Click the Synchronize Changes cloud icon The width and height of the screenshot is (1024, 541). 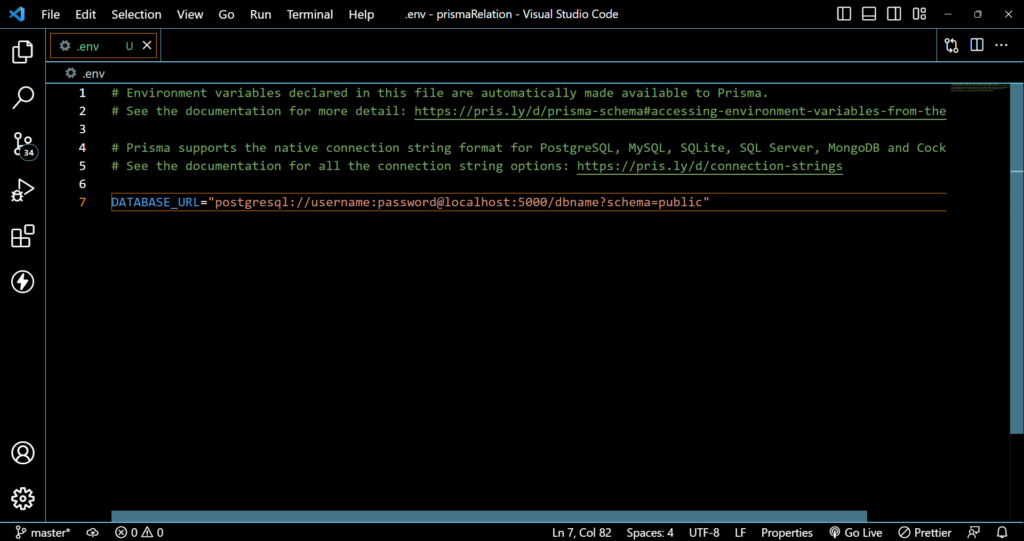pyautogui.click(x=93, y=533)
